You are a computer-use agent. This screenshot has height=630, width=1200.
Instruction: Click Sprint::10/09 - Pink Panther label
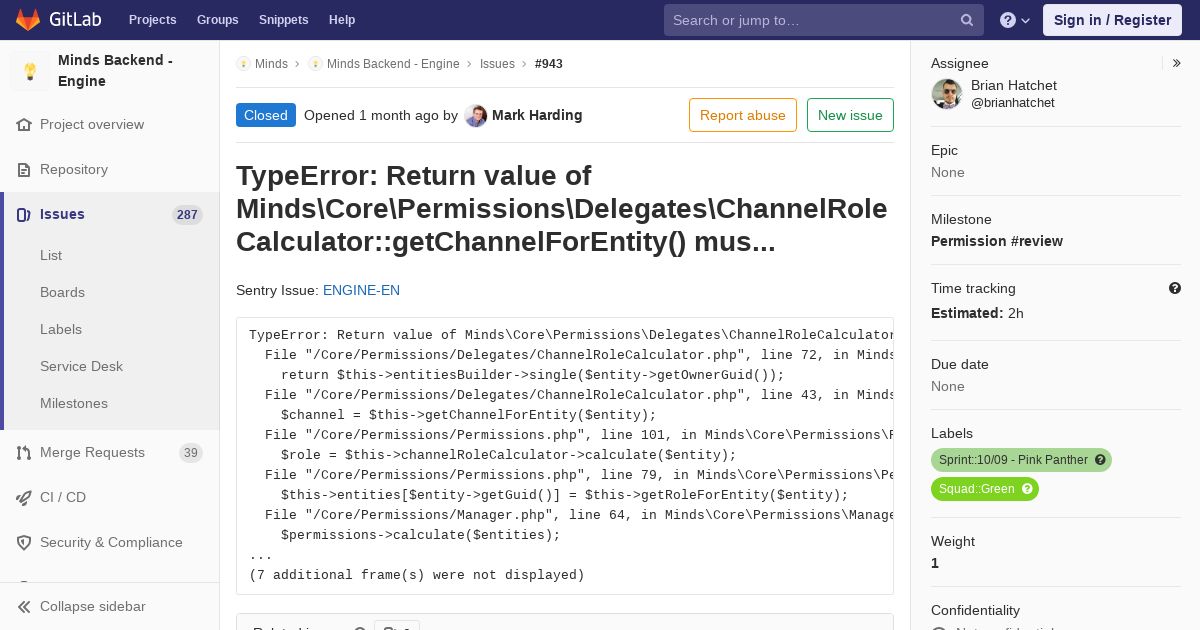(x=1013, y=460)
